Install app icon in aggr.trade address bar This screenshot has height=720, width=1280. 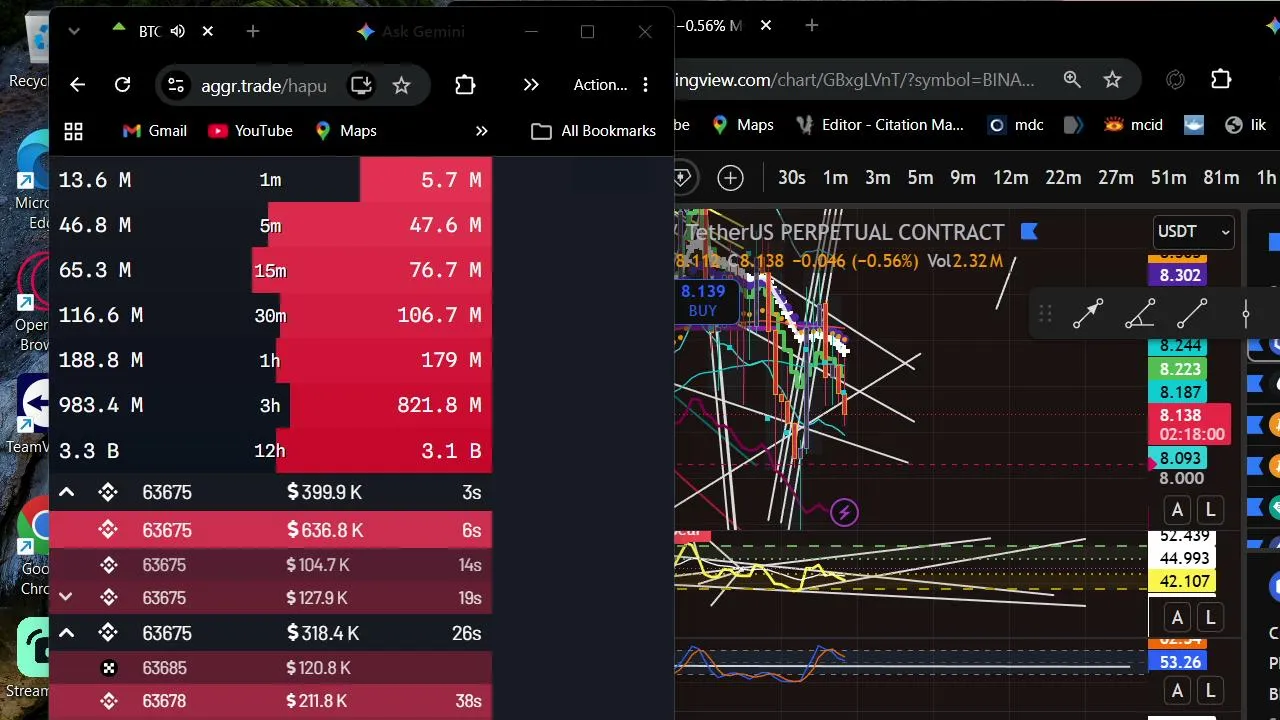(x=361, y=85)
